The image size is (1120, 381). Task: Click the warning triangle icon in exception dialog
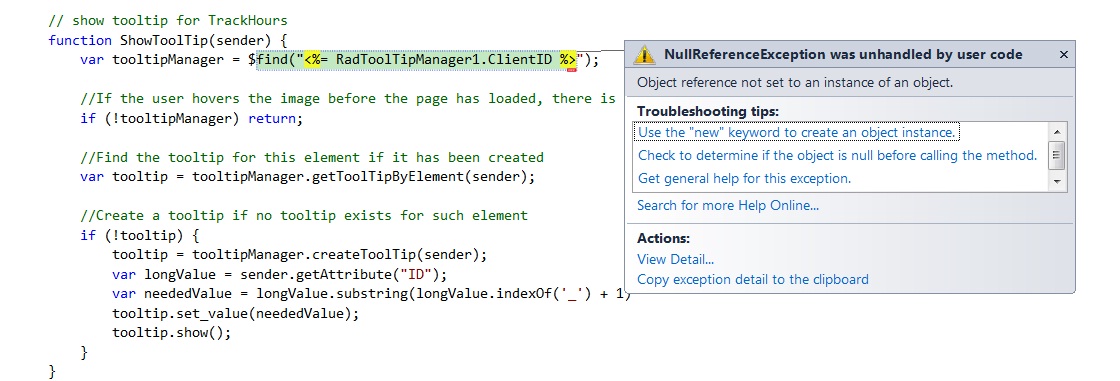point(644,54)
